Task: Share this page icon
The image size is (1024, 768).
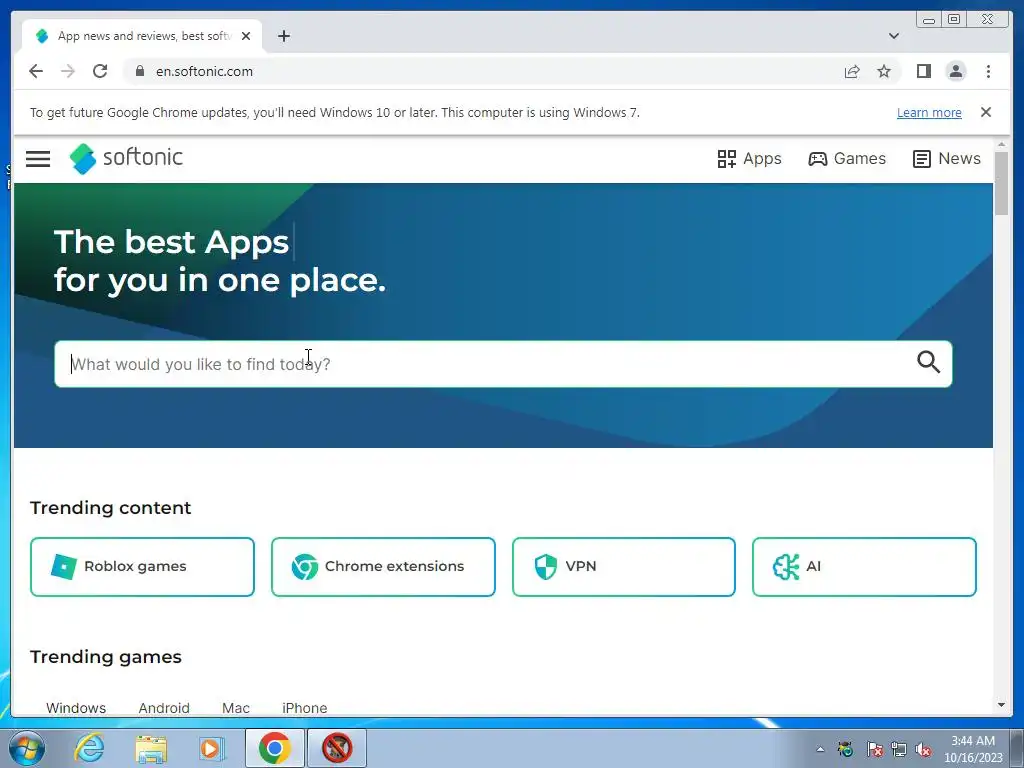Action: click(x=852, y=71)
